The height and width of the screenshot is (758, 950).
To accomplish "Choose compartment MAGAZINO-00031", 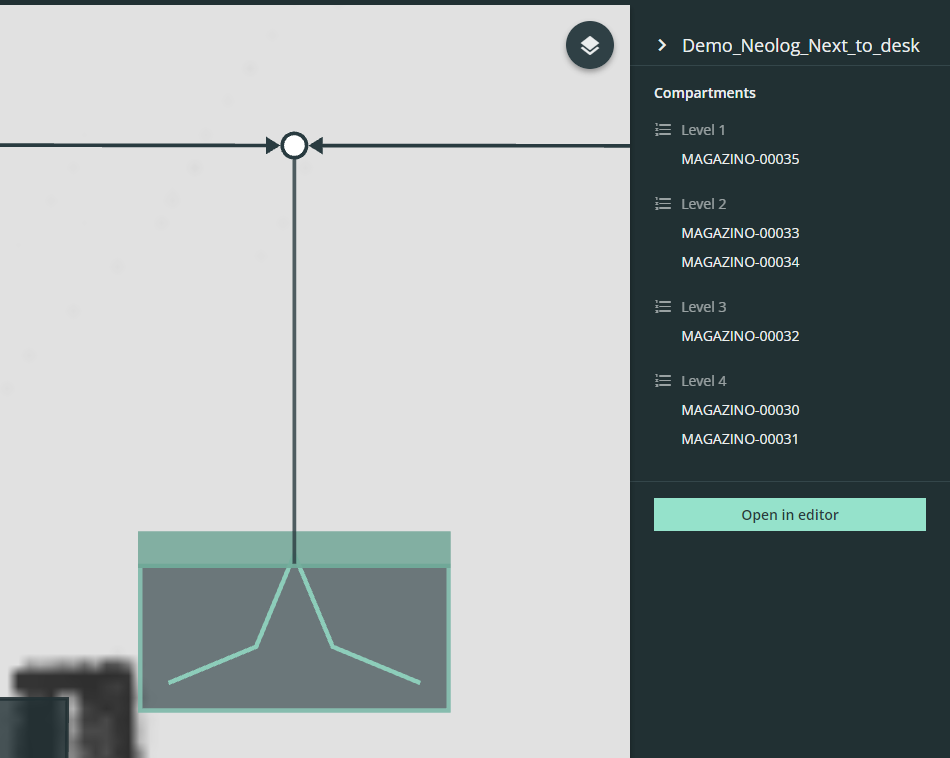I will point(740,439).
